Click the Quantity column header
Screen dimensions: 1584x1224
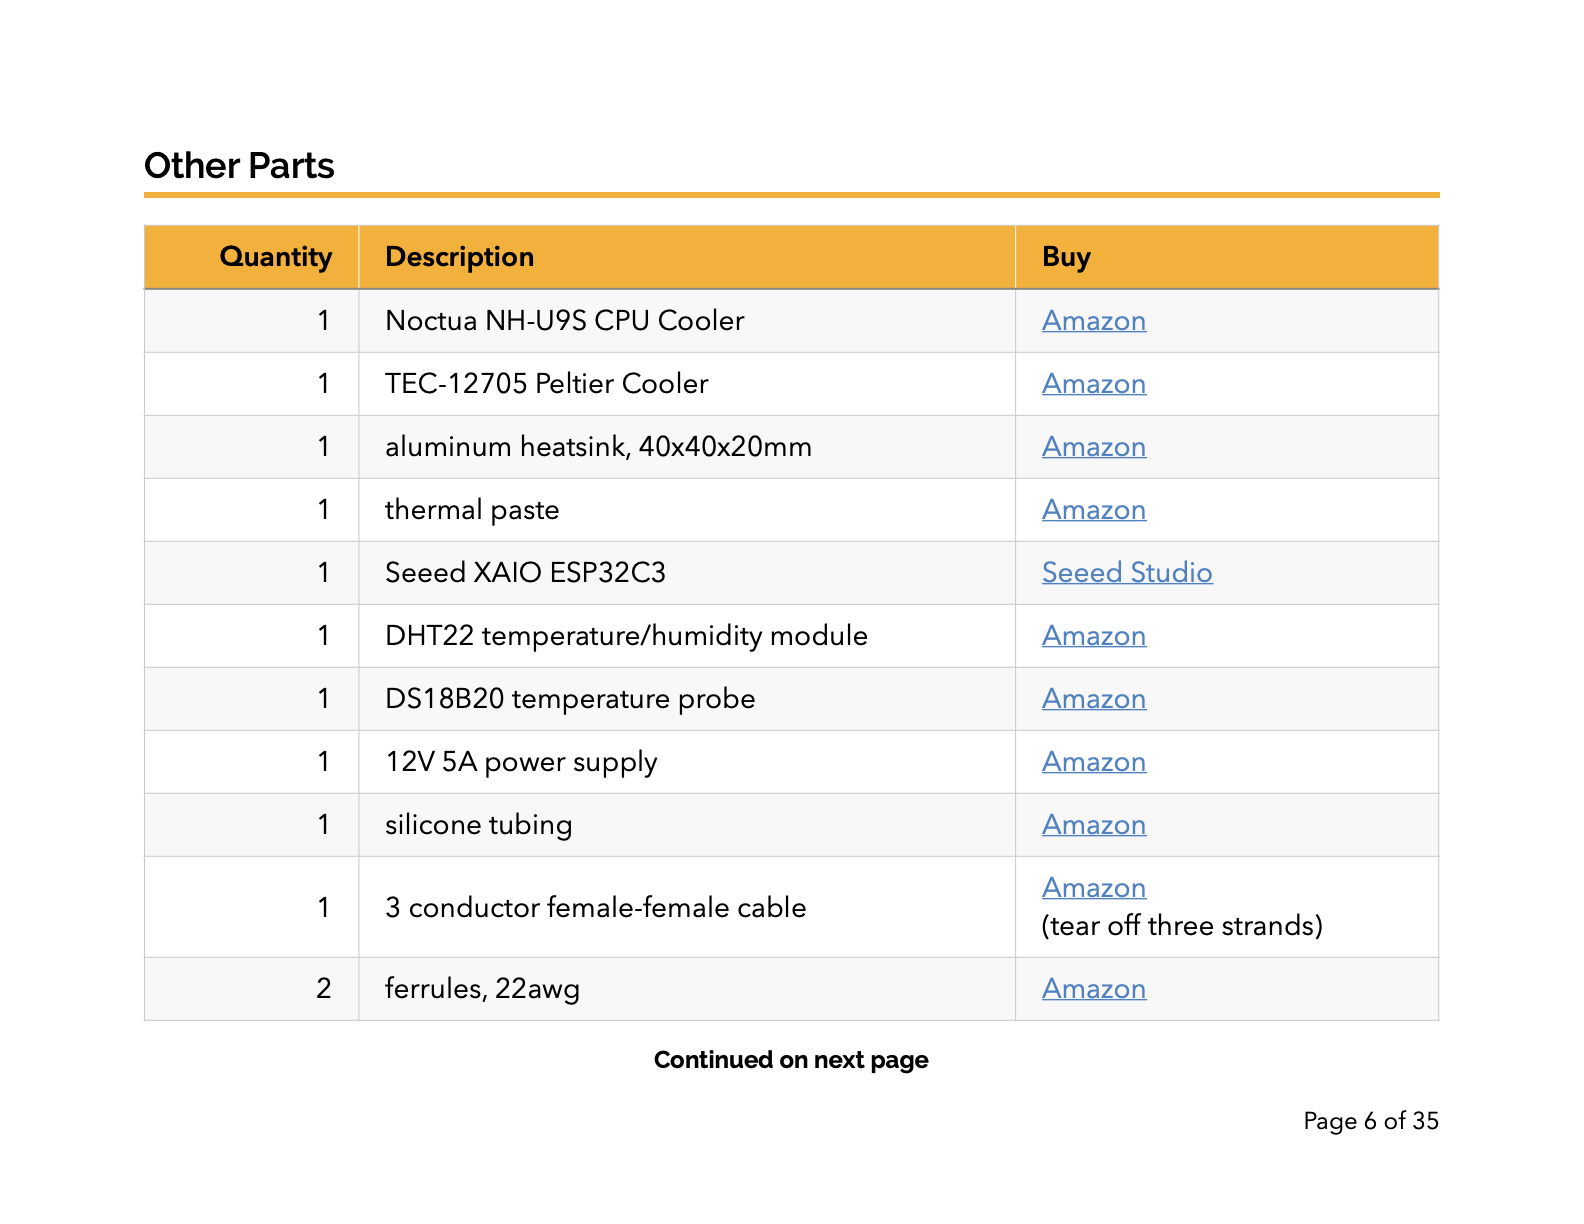coord(276,257)
